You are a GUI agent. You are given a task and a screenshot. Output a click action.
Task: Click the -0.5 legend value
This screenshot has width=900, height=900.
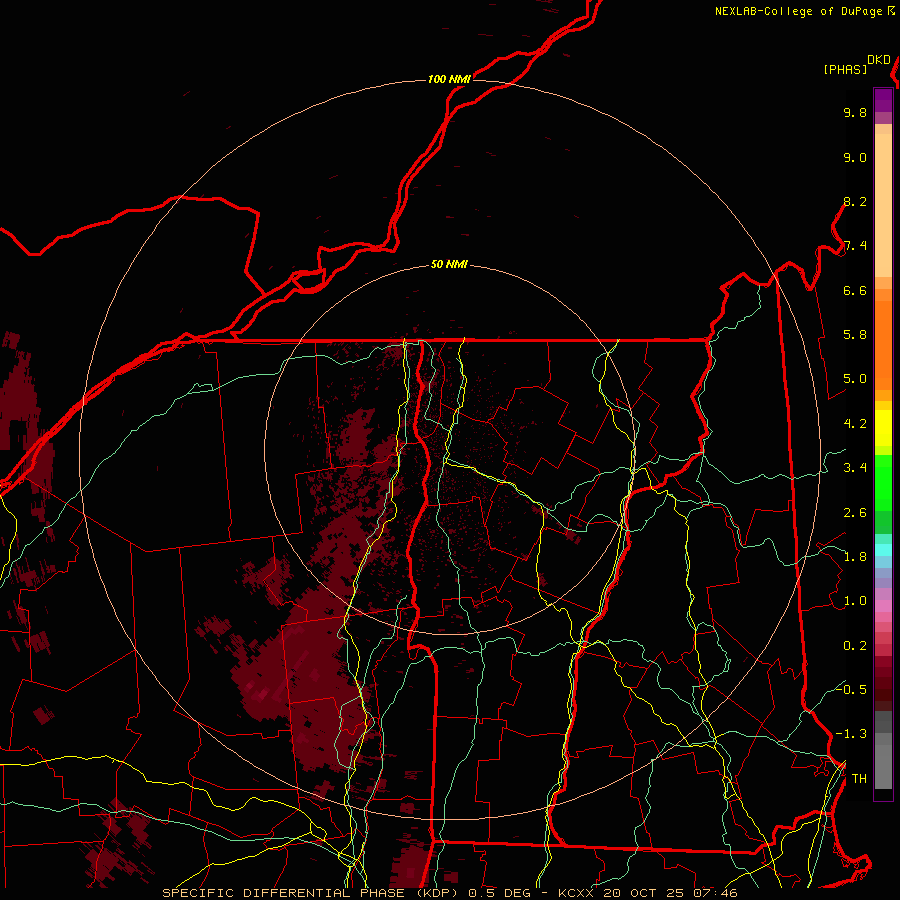(852, 689)
